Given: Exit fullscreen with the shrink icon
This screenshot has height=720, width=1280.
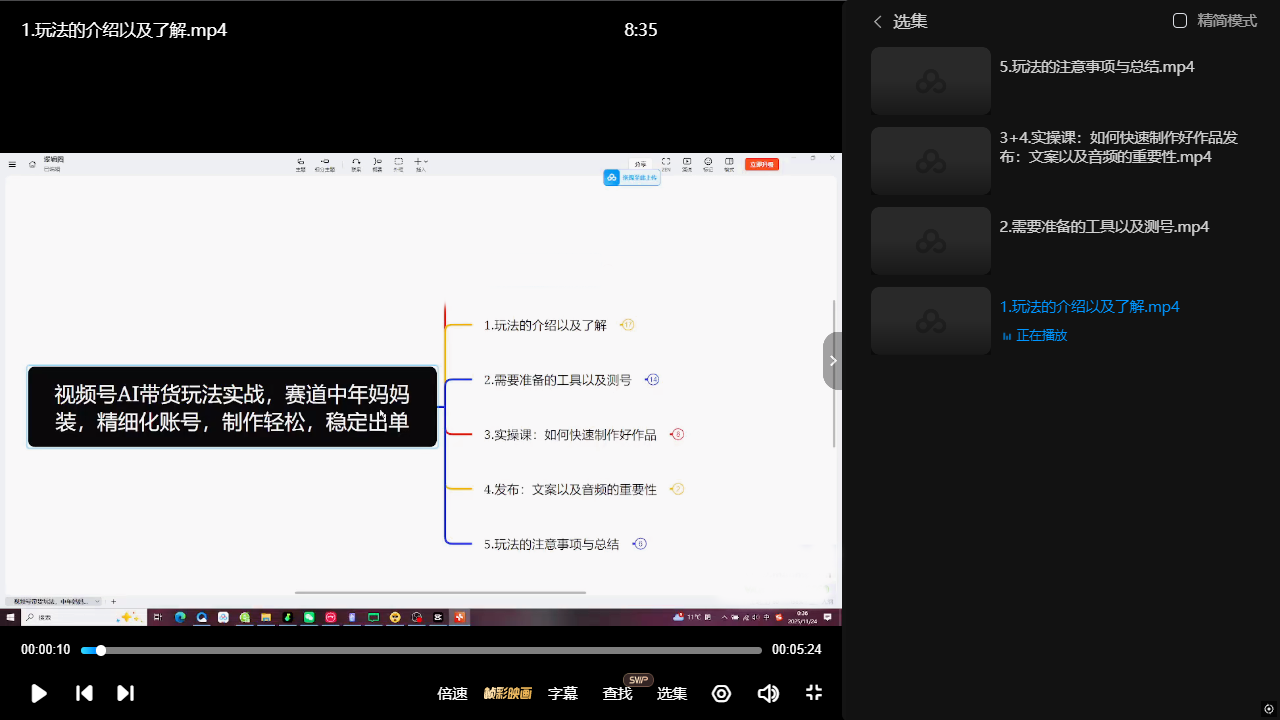Looking at the screenshot, I should click(x=814, y=693).
